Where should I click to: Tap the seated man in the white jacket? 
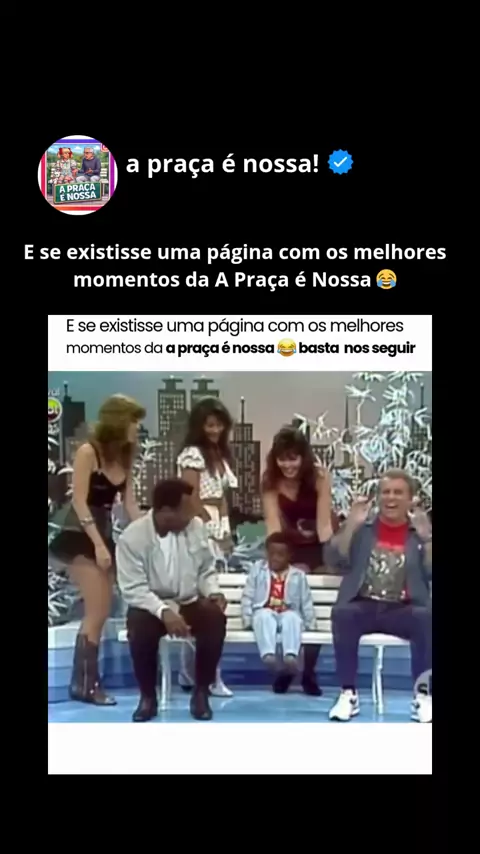(170, 594)
